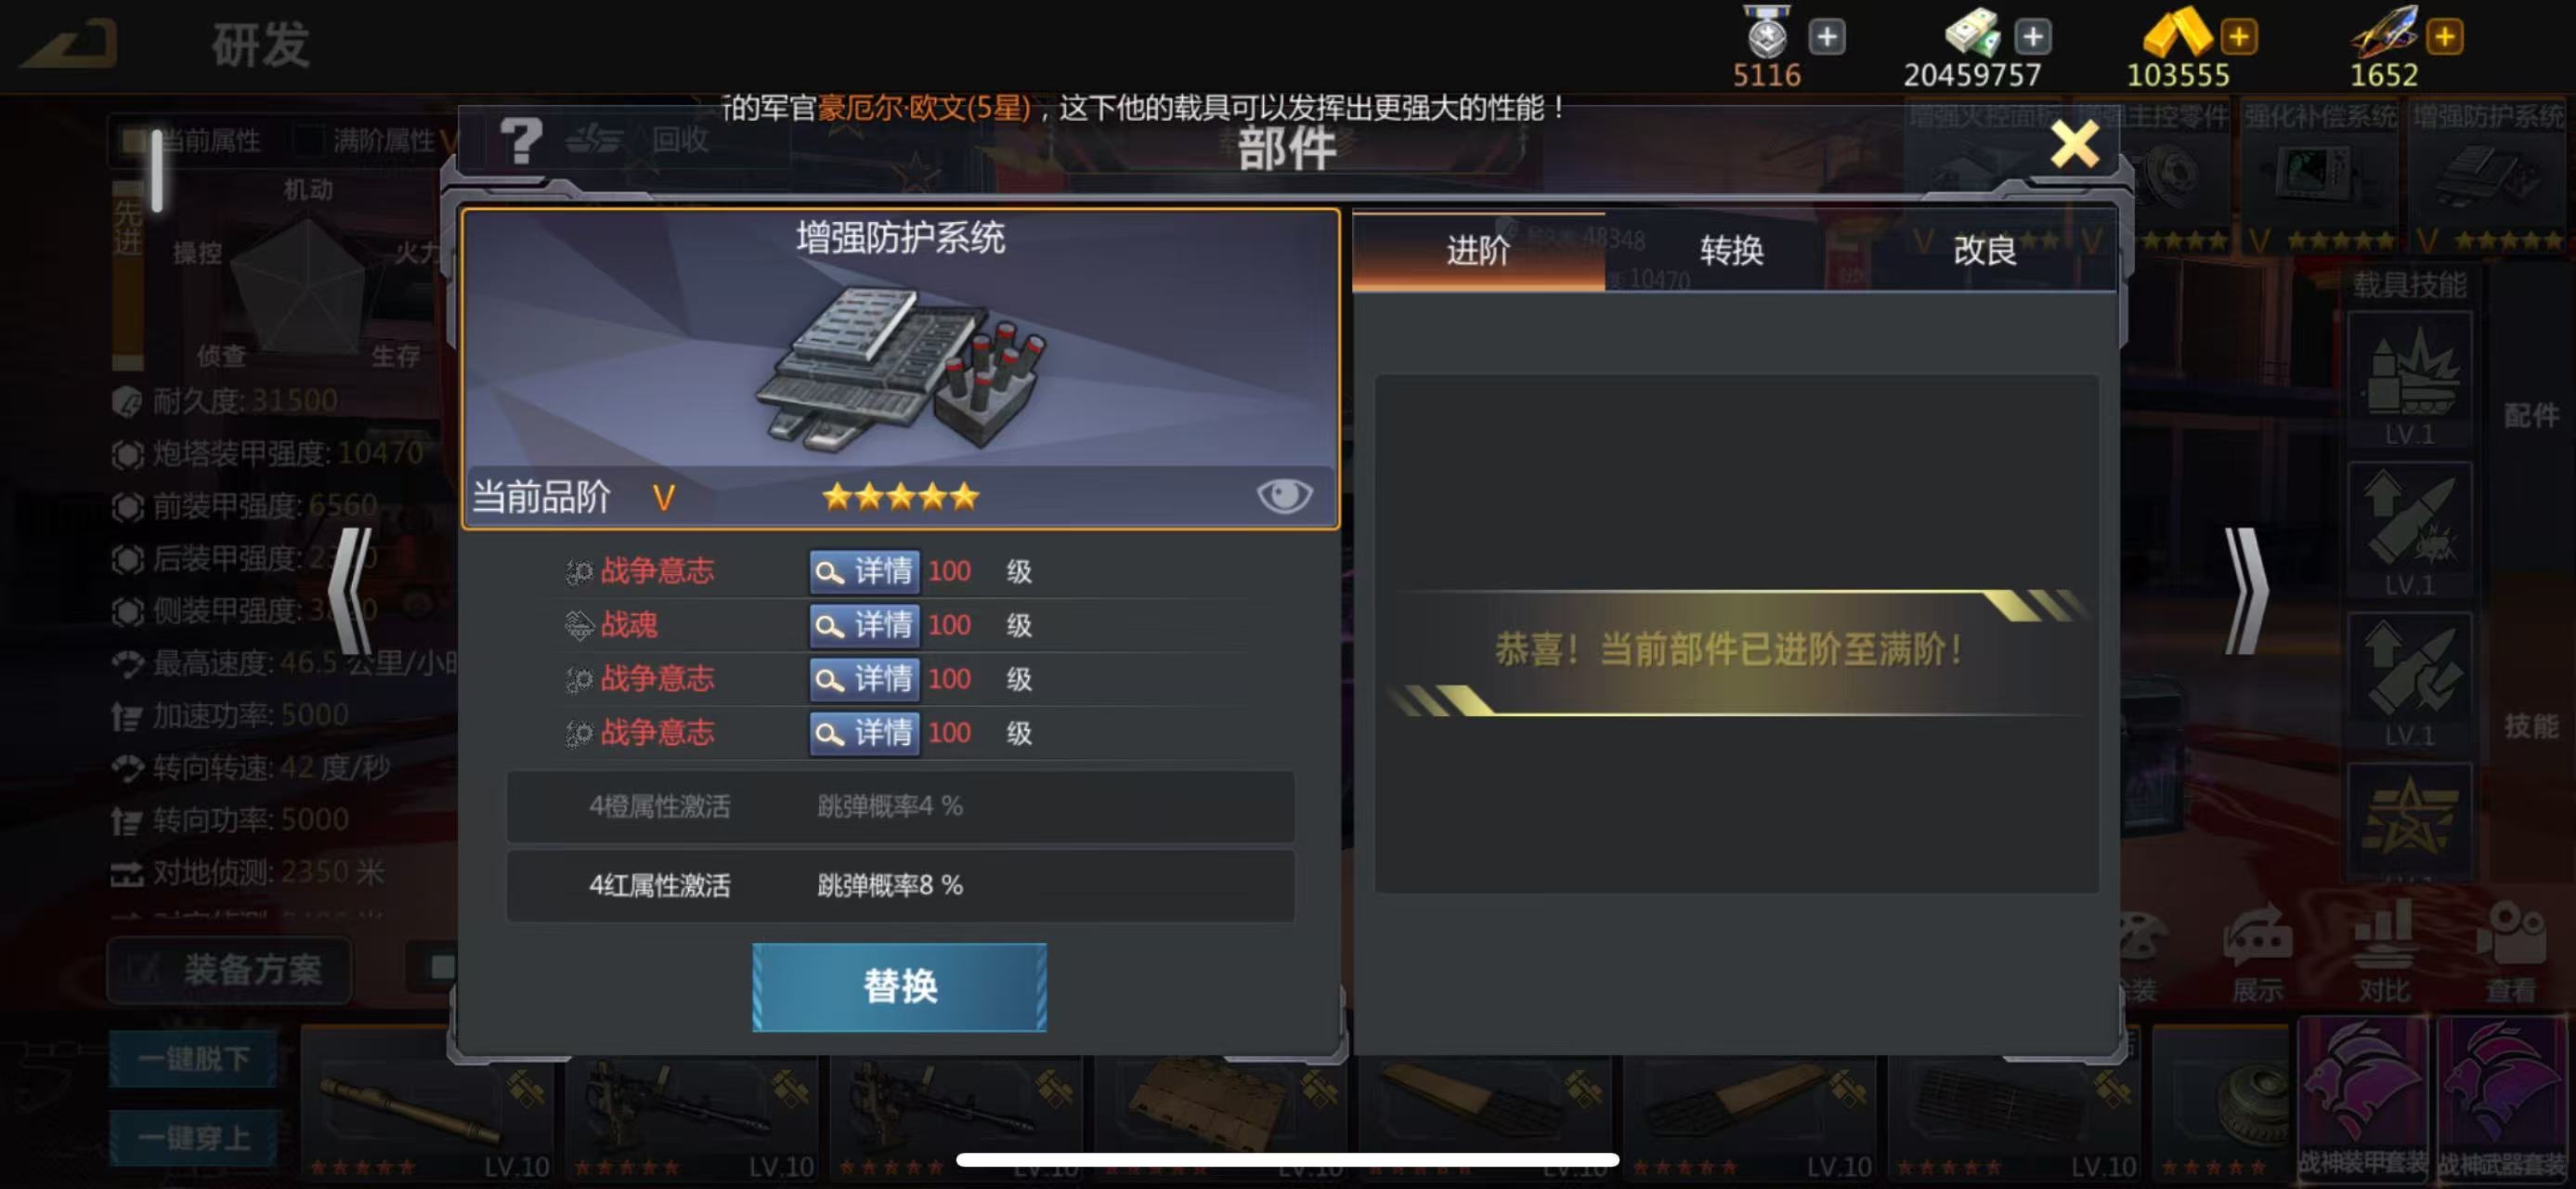Viewport: 2576px width, 1189px height.
Task: Add gold with the plus beside 103555
Action: click(x=2239, y=38)
